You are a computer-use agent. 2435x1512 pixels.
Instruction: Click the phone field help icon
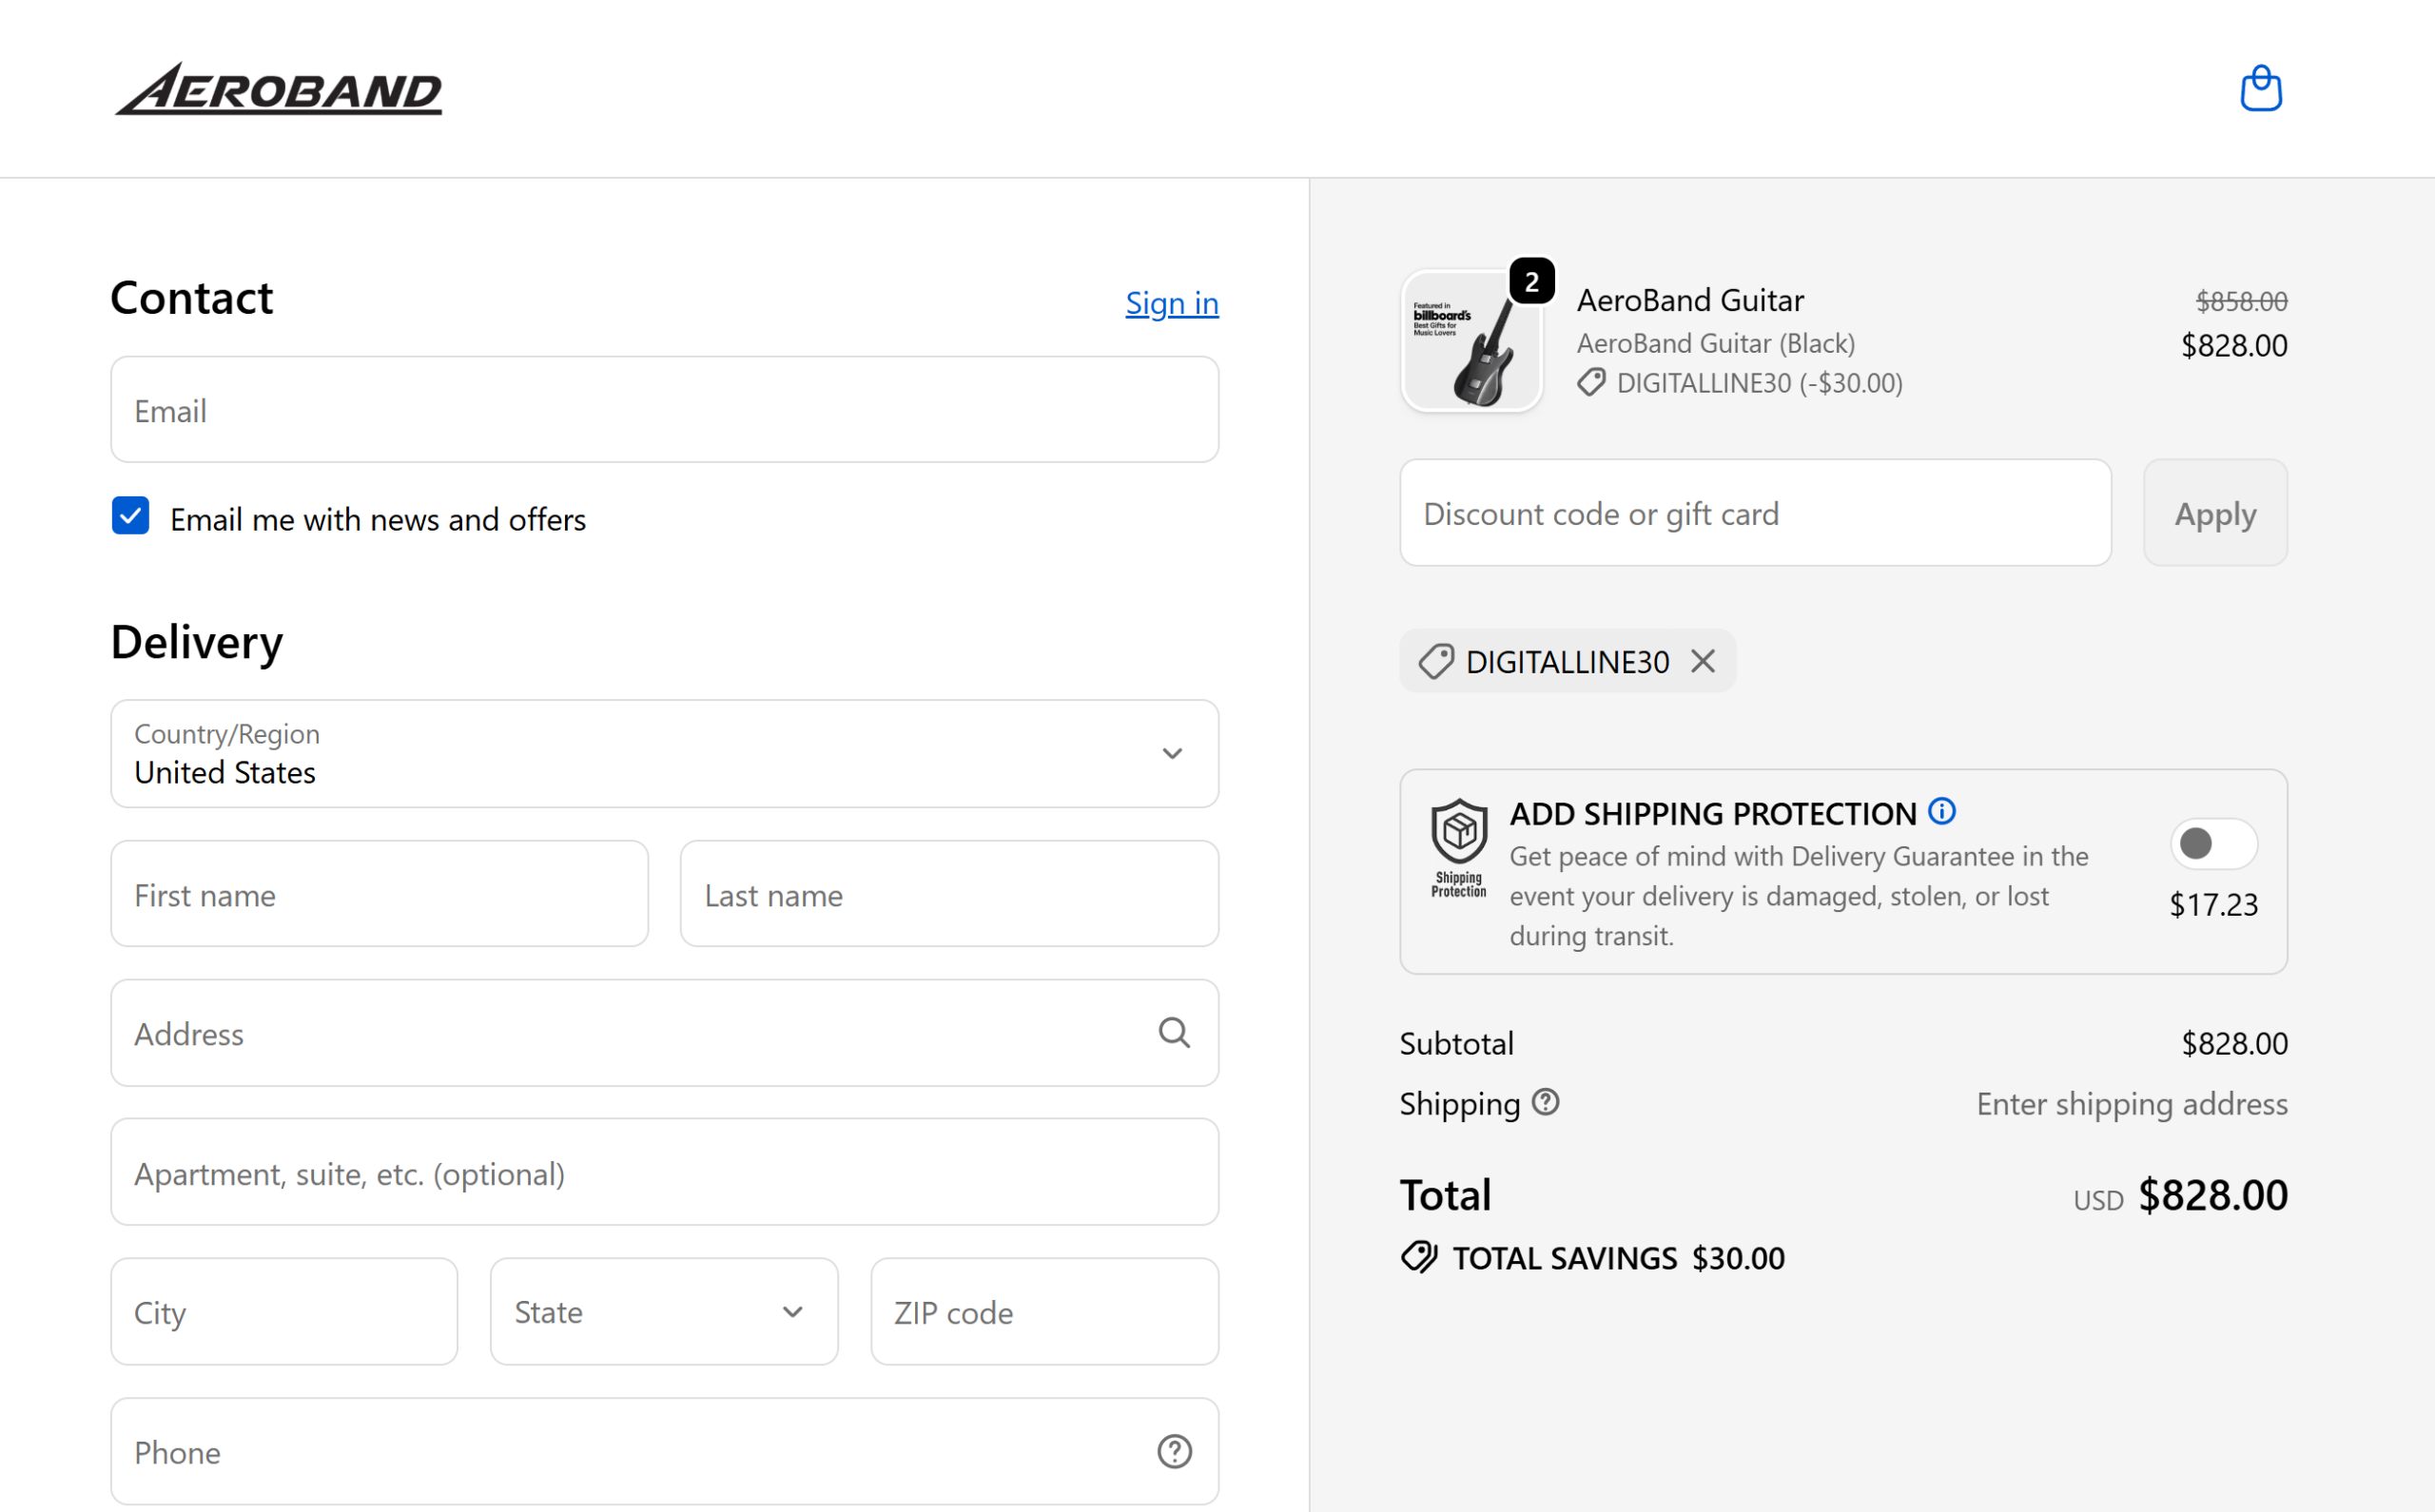[x=1174, y=1451]
